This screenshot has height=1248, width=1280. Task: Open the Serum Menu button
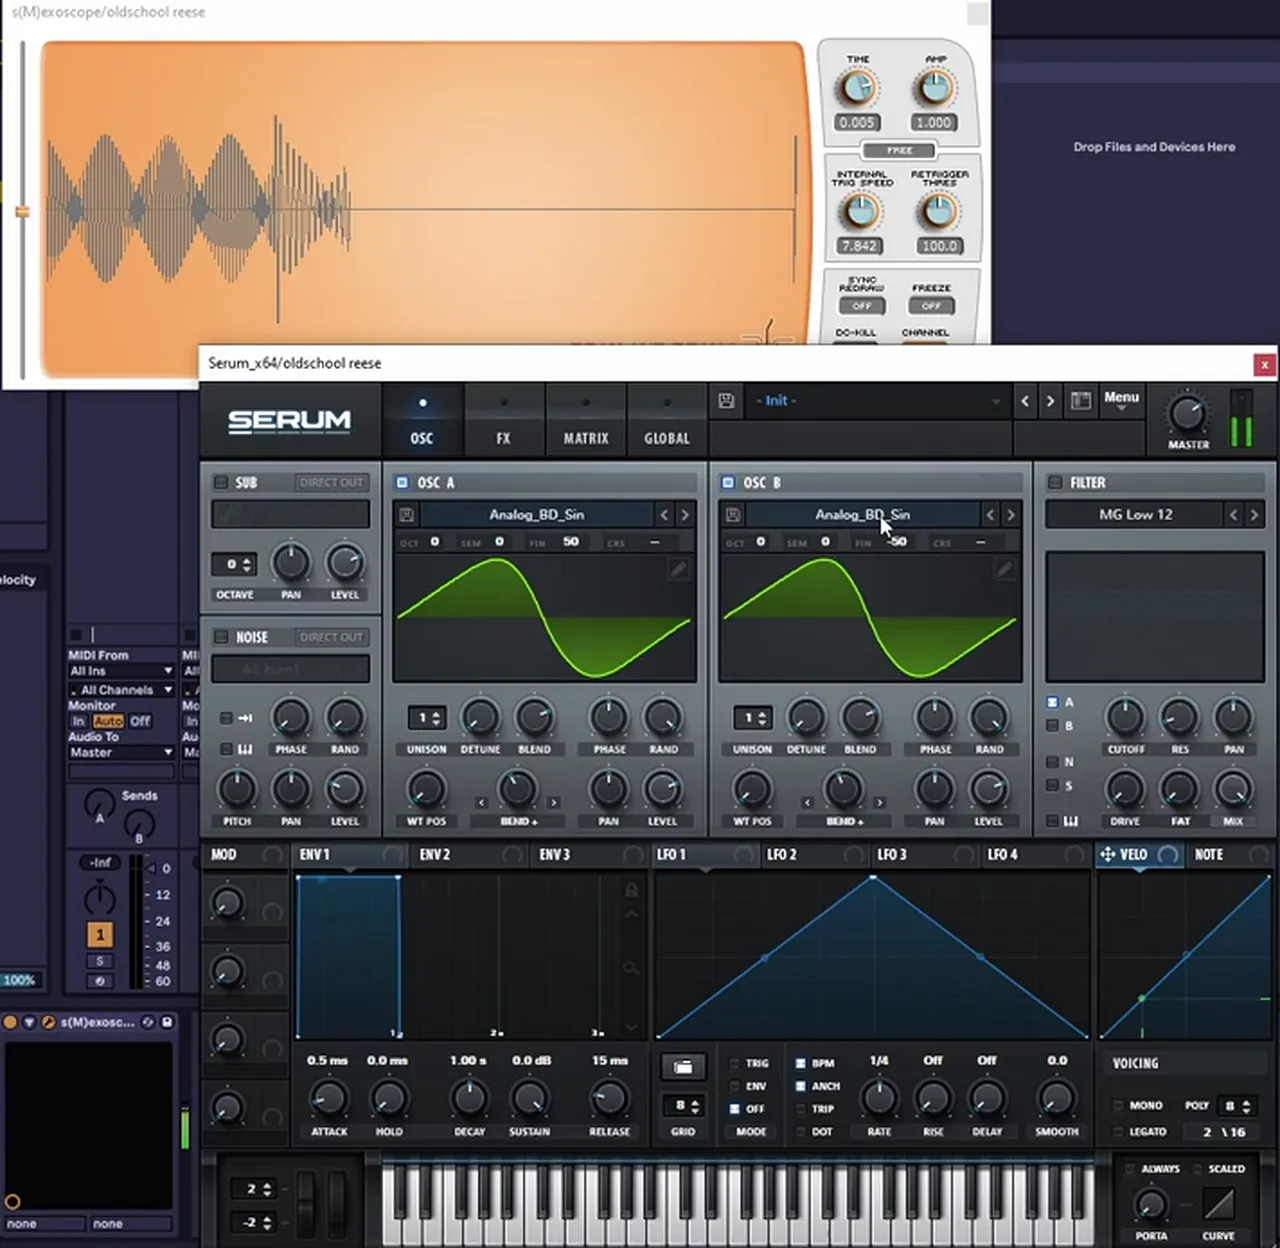(x=1121, y=400)
